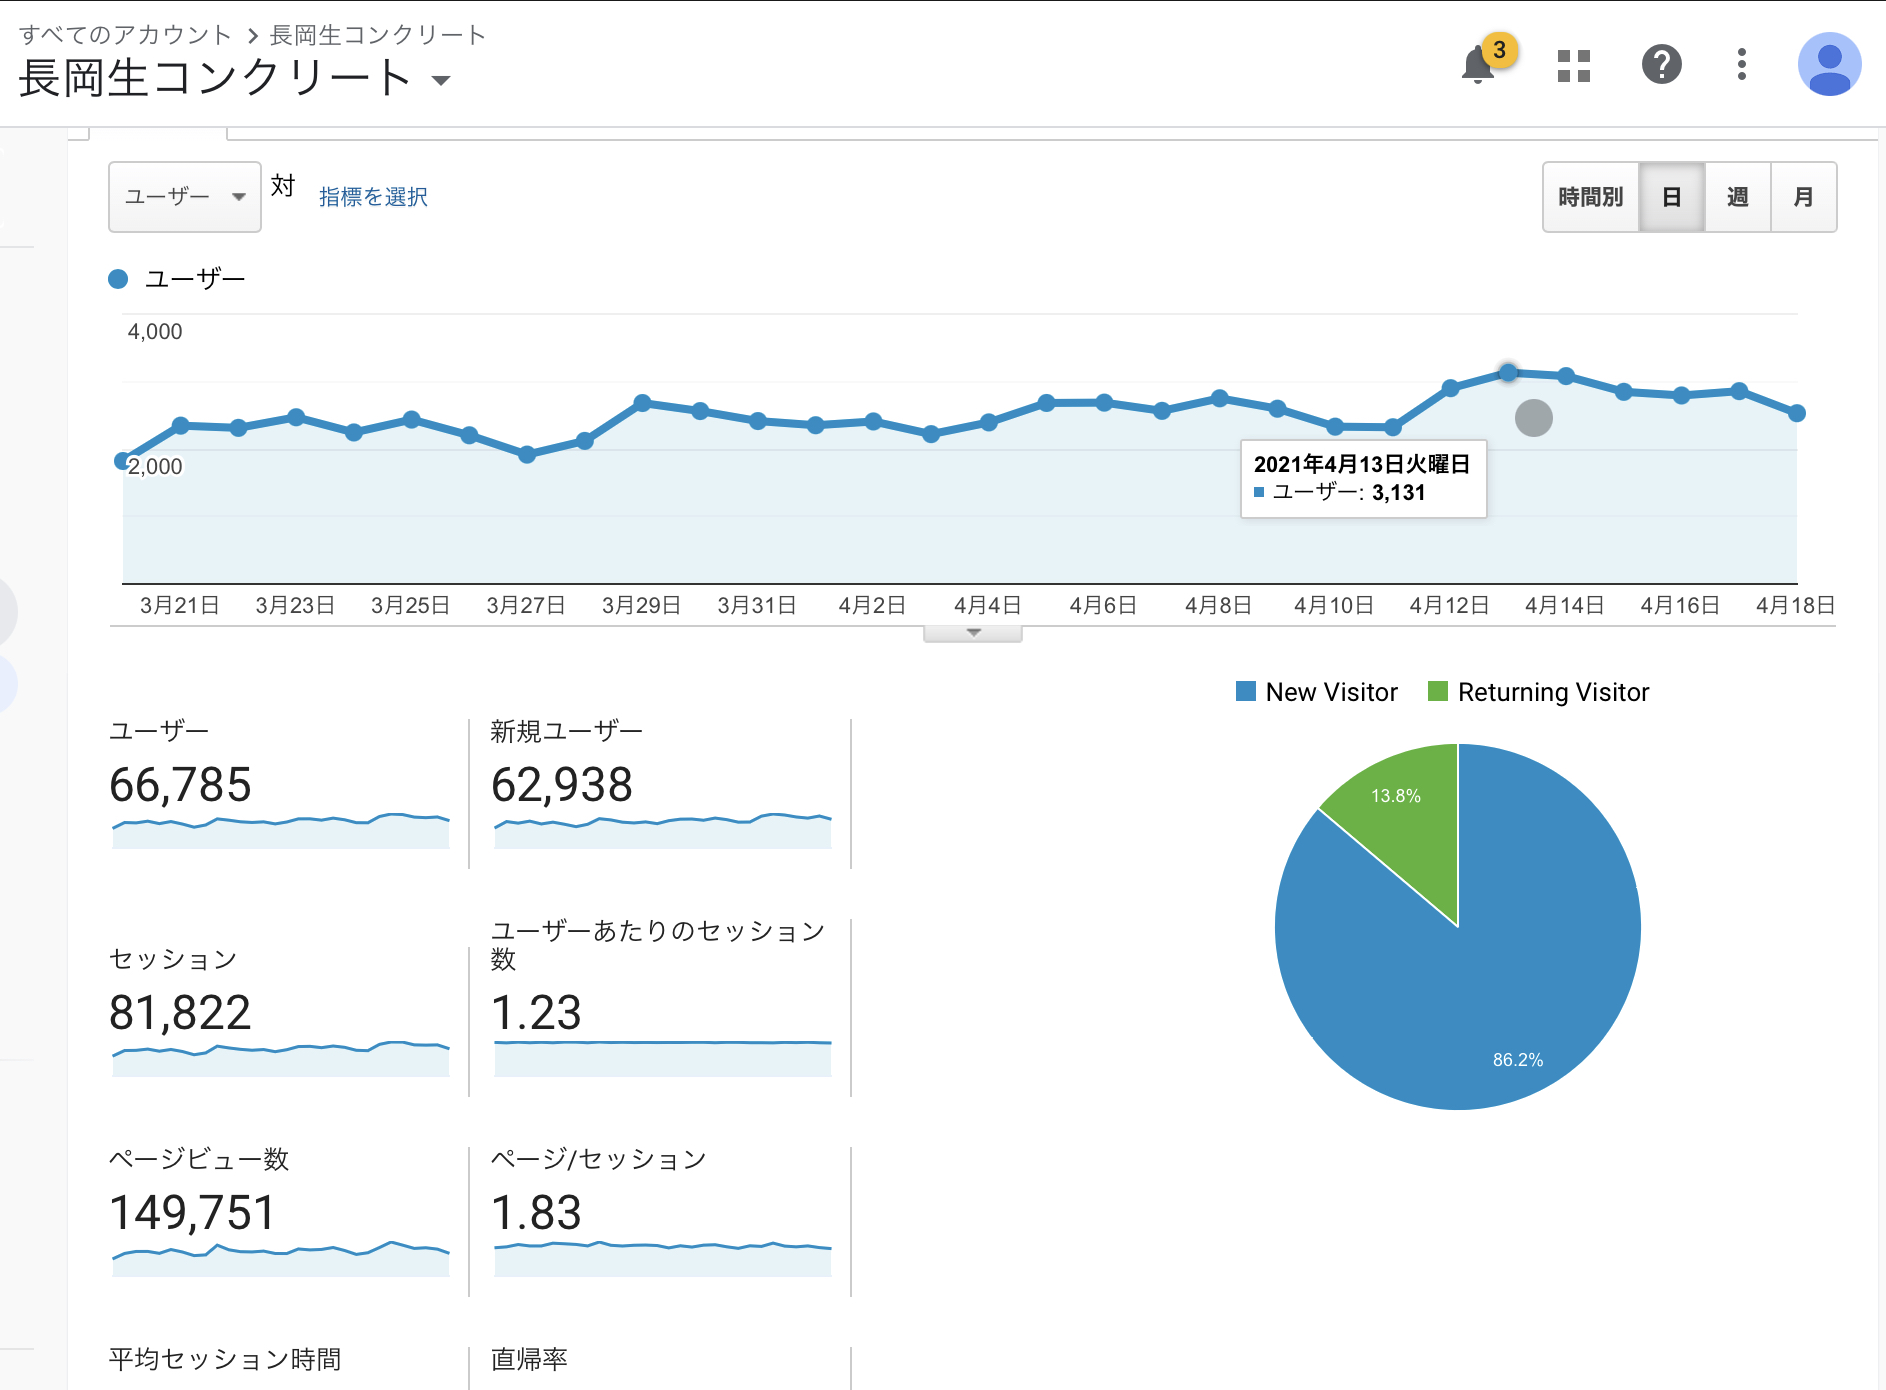
Task: Expand the chart annotation drawer arrow
Action: click(x=973, y=633)
